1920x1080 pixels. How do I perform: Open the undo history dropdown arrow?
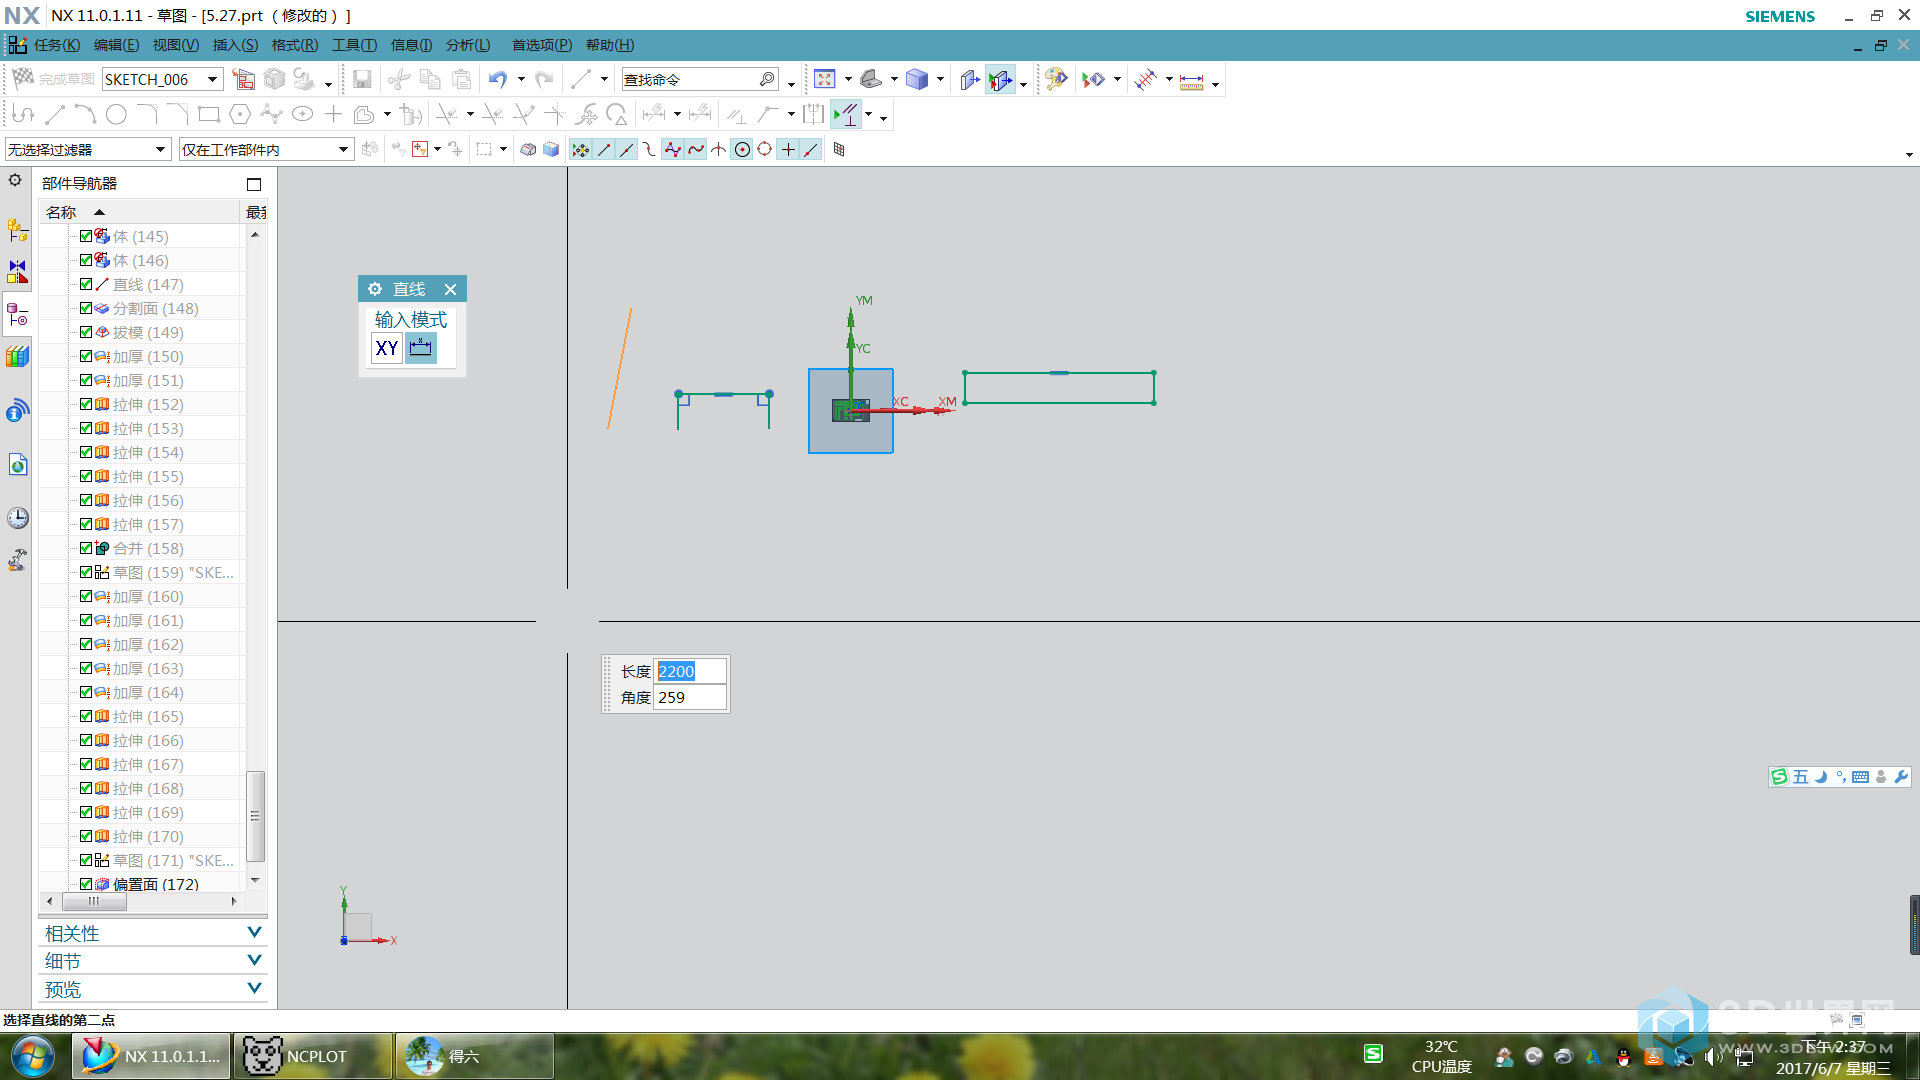[x=521, y=79]
